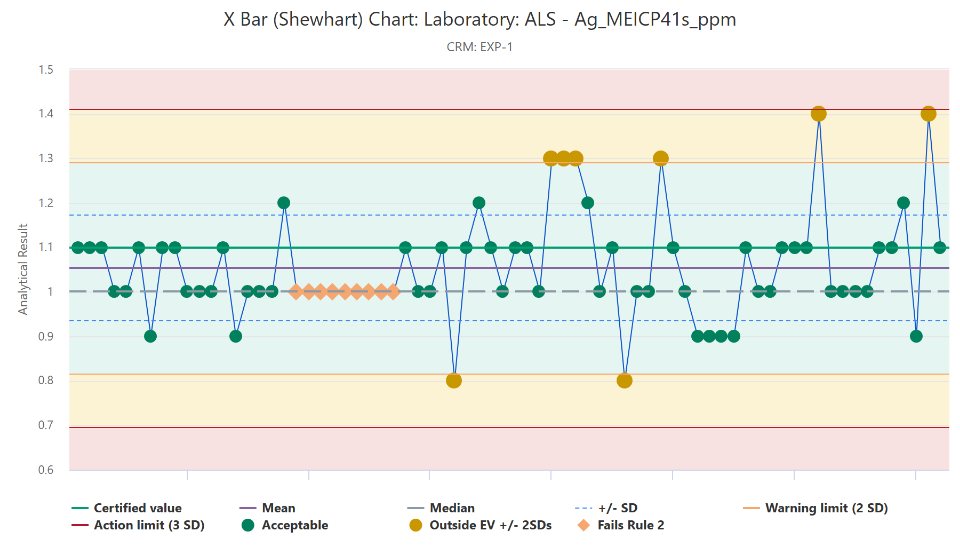The image size is (960, 555).
Task: Click the 0.6 y-axis label
Action: [46, 470]
